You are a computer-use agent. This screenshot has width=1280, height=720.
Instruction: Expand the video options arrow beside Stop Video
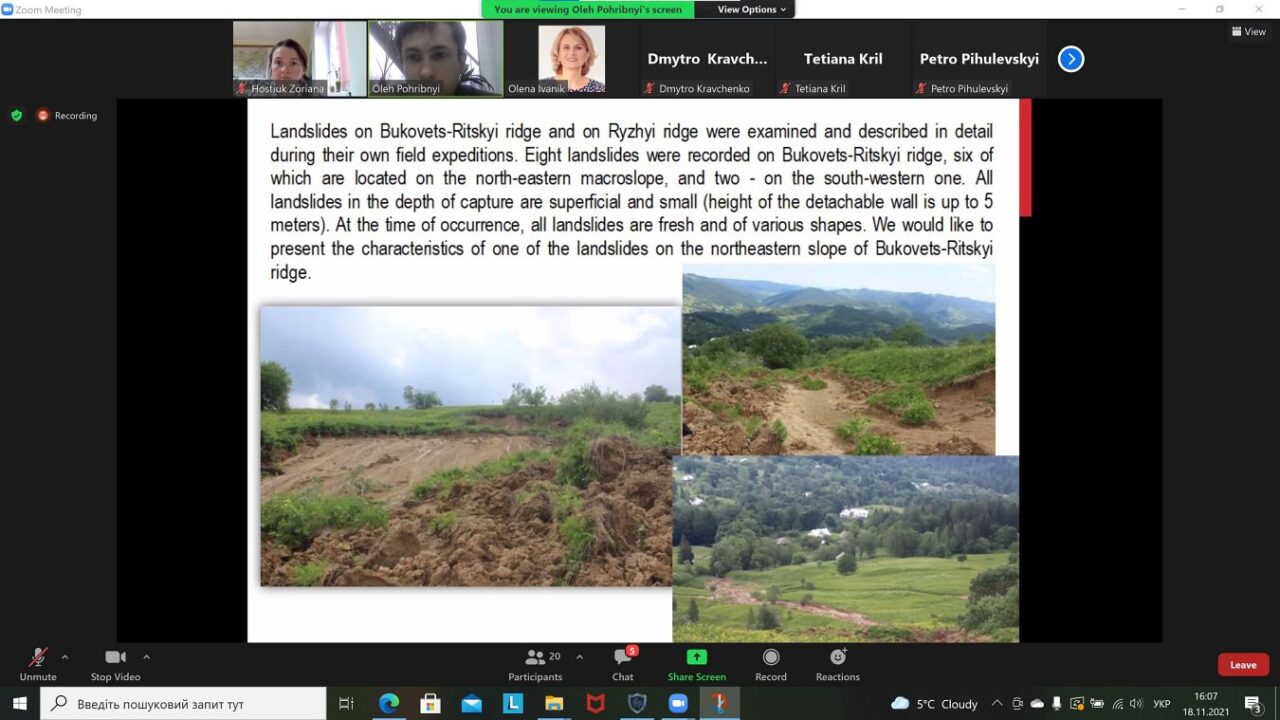pyautogui.click(x=146, y=657)
